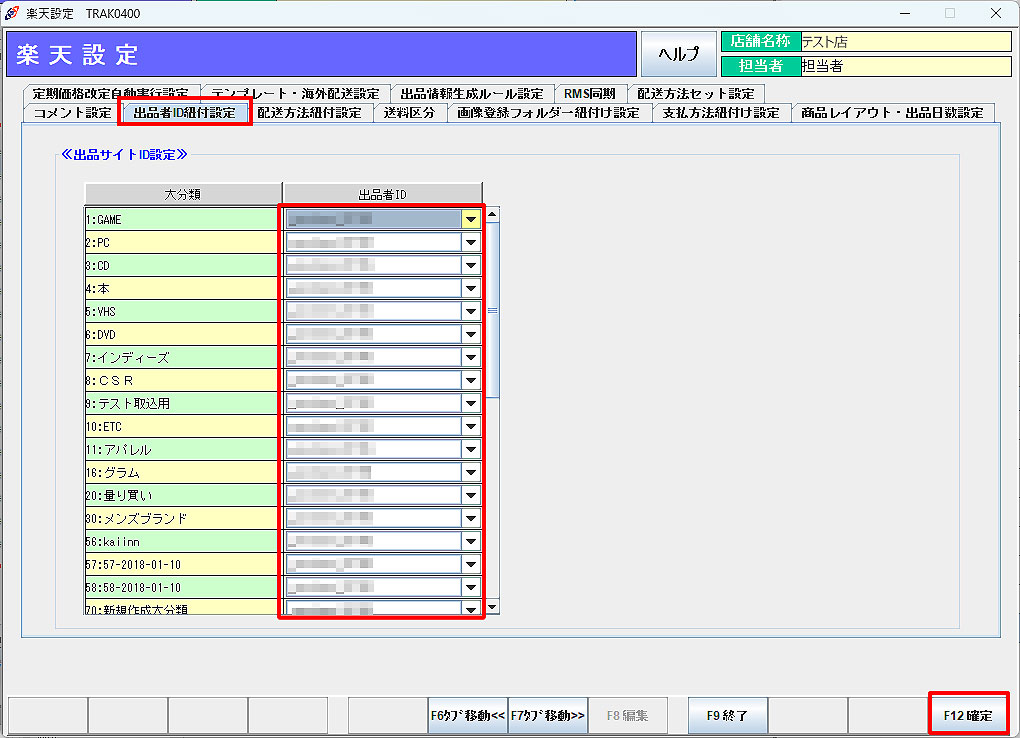Expand the seller ID dropdown for 1:GAME
The width and height of the screenshot is (1020, 738).
(471, 219)
